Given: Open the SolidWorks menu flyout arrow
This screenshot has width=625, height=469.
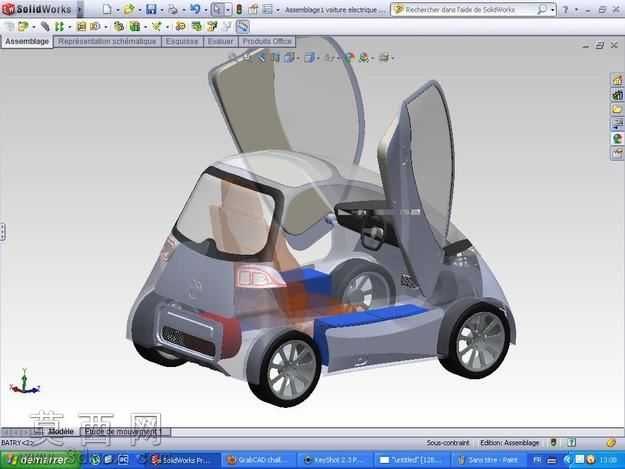Looking at the screenshot, I should point(79,9).
